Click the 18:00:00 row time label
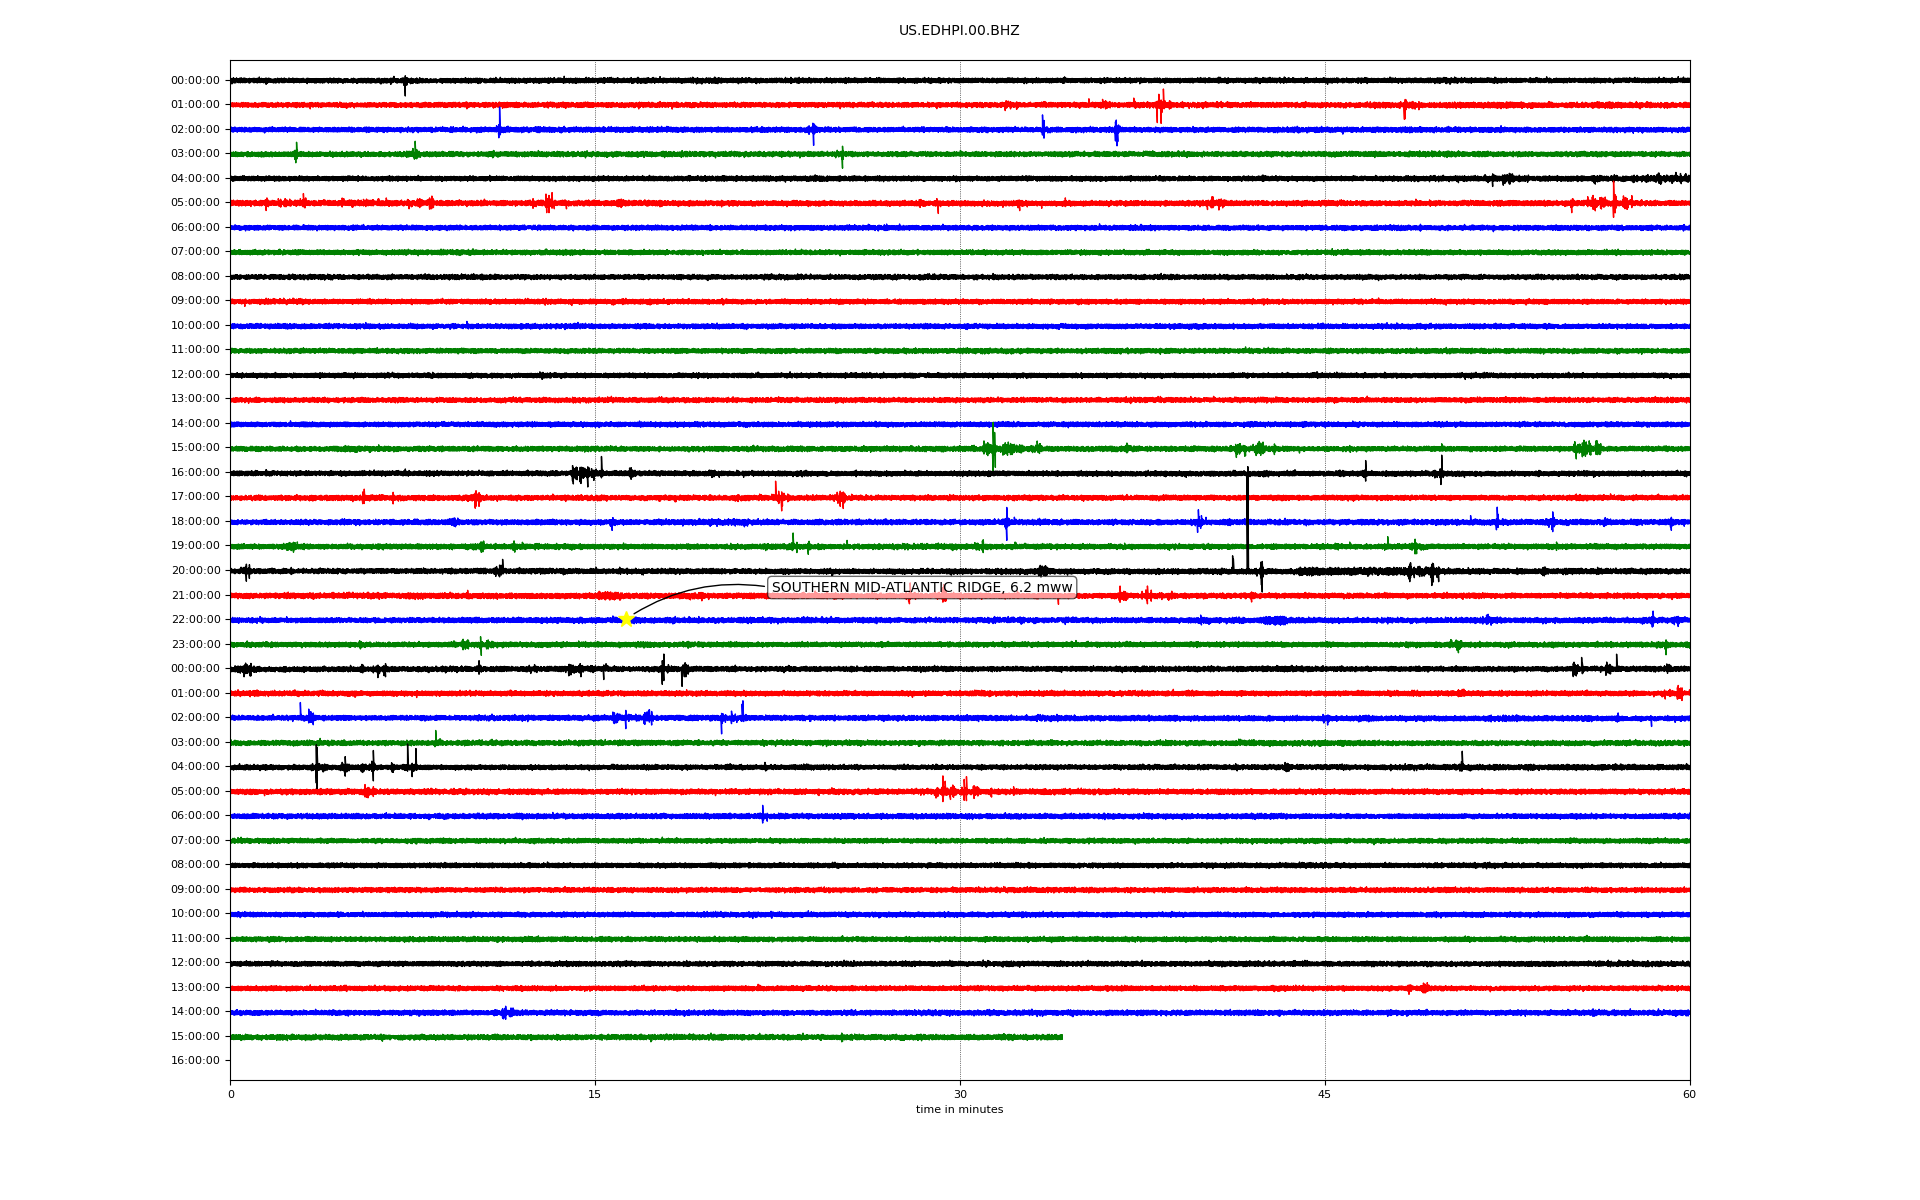This screenshot has height=1200, width=1920. pos(195,522)
